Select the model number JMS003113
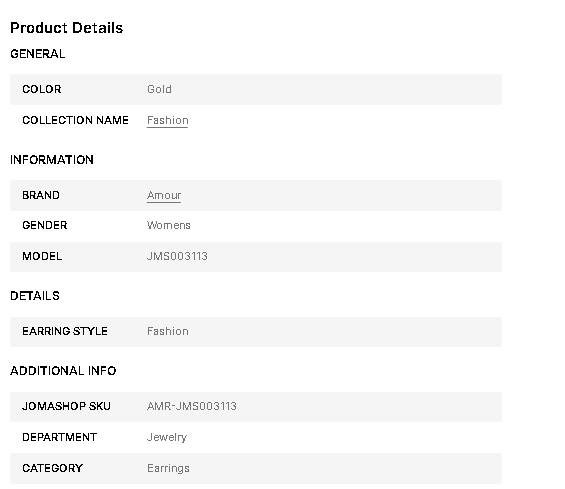Image resolution: width=565 pixels, height=489 pixels. tap(177, 256)
